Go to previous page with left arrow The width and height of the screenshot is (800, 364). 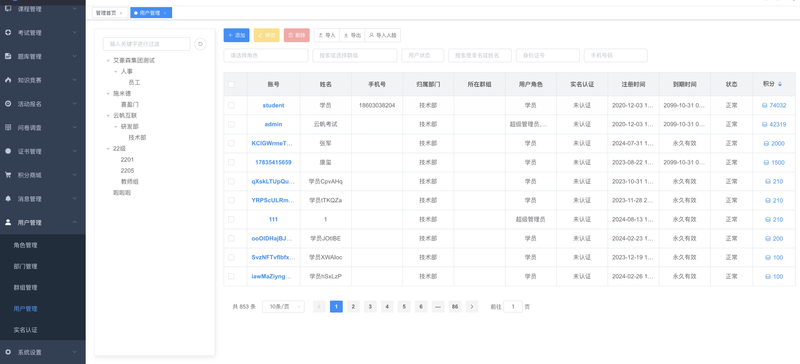(x=319, y=306)
